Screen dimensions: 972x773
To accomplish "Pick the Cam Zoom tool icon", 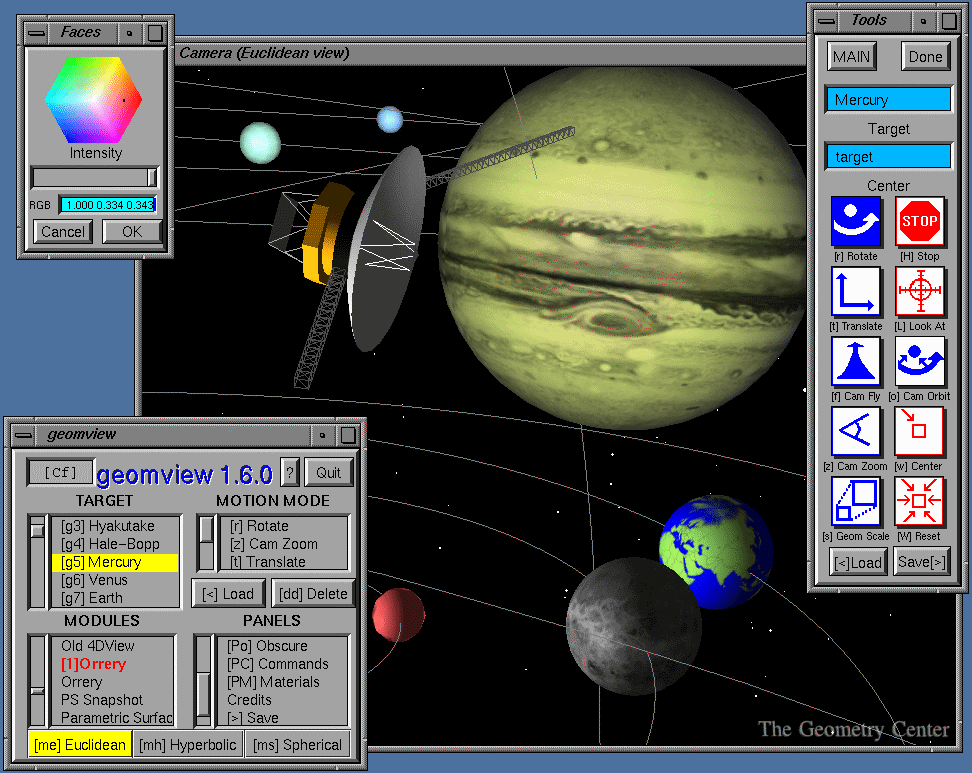I will 856,431.
